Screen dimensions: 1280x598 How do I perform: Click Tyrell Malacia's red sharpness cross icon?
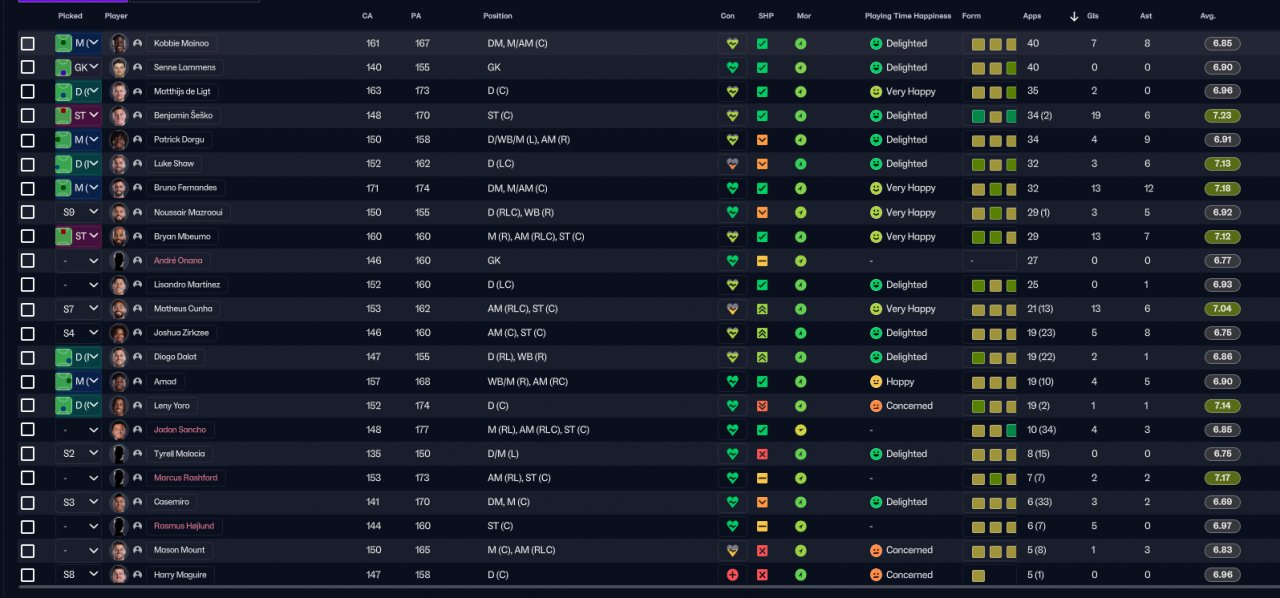pos(762,454)
